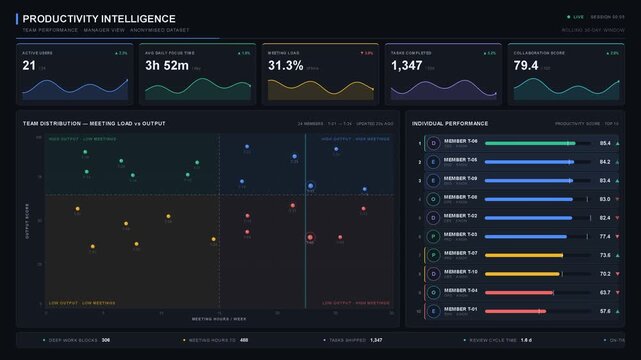641x360 pixels.
Task: Open the Avg Daily Focus Time card
Action: (x=197, y=74)
